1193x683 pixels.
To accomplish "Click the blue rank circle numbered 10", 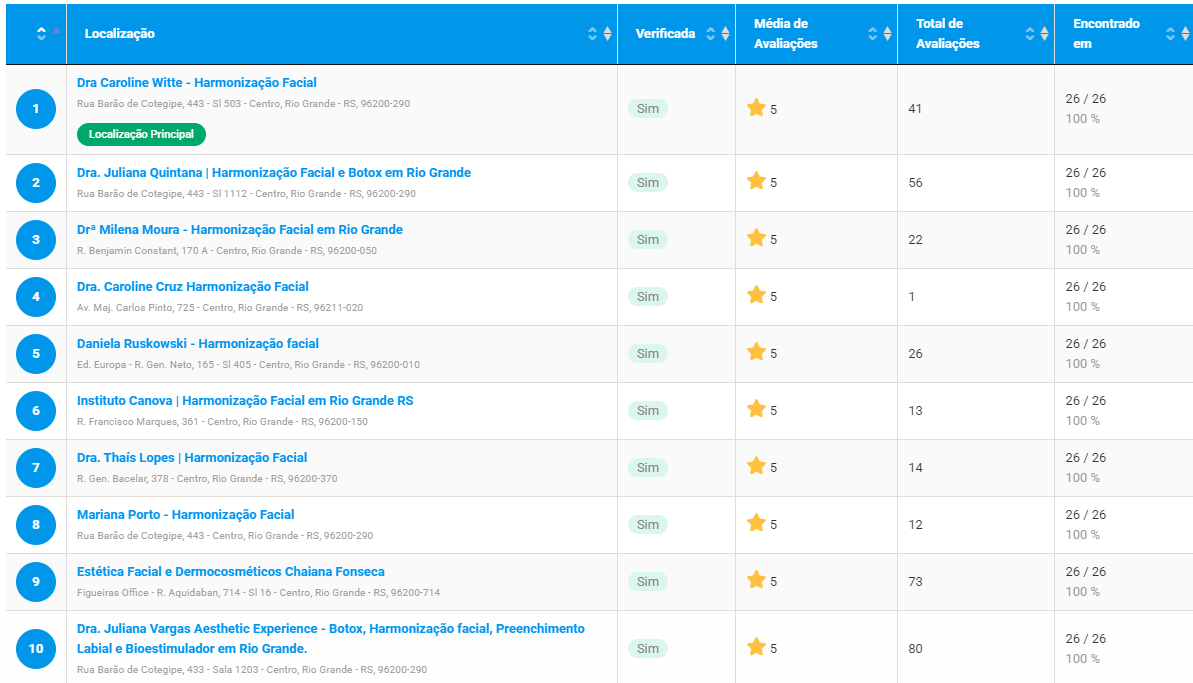I will tap(36, 649).
